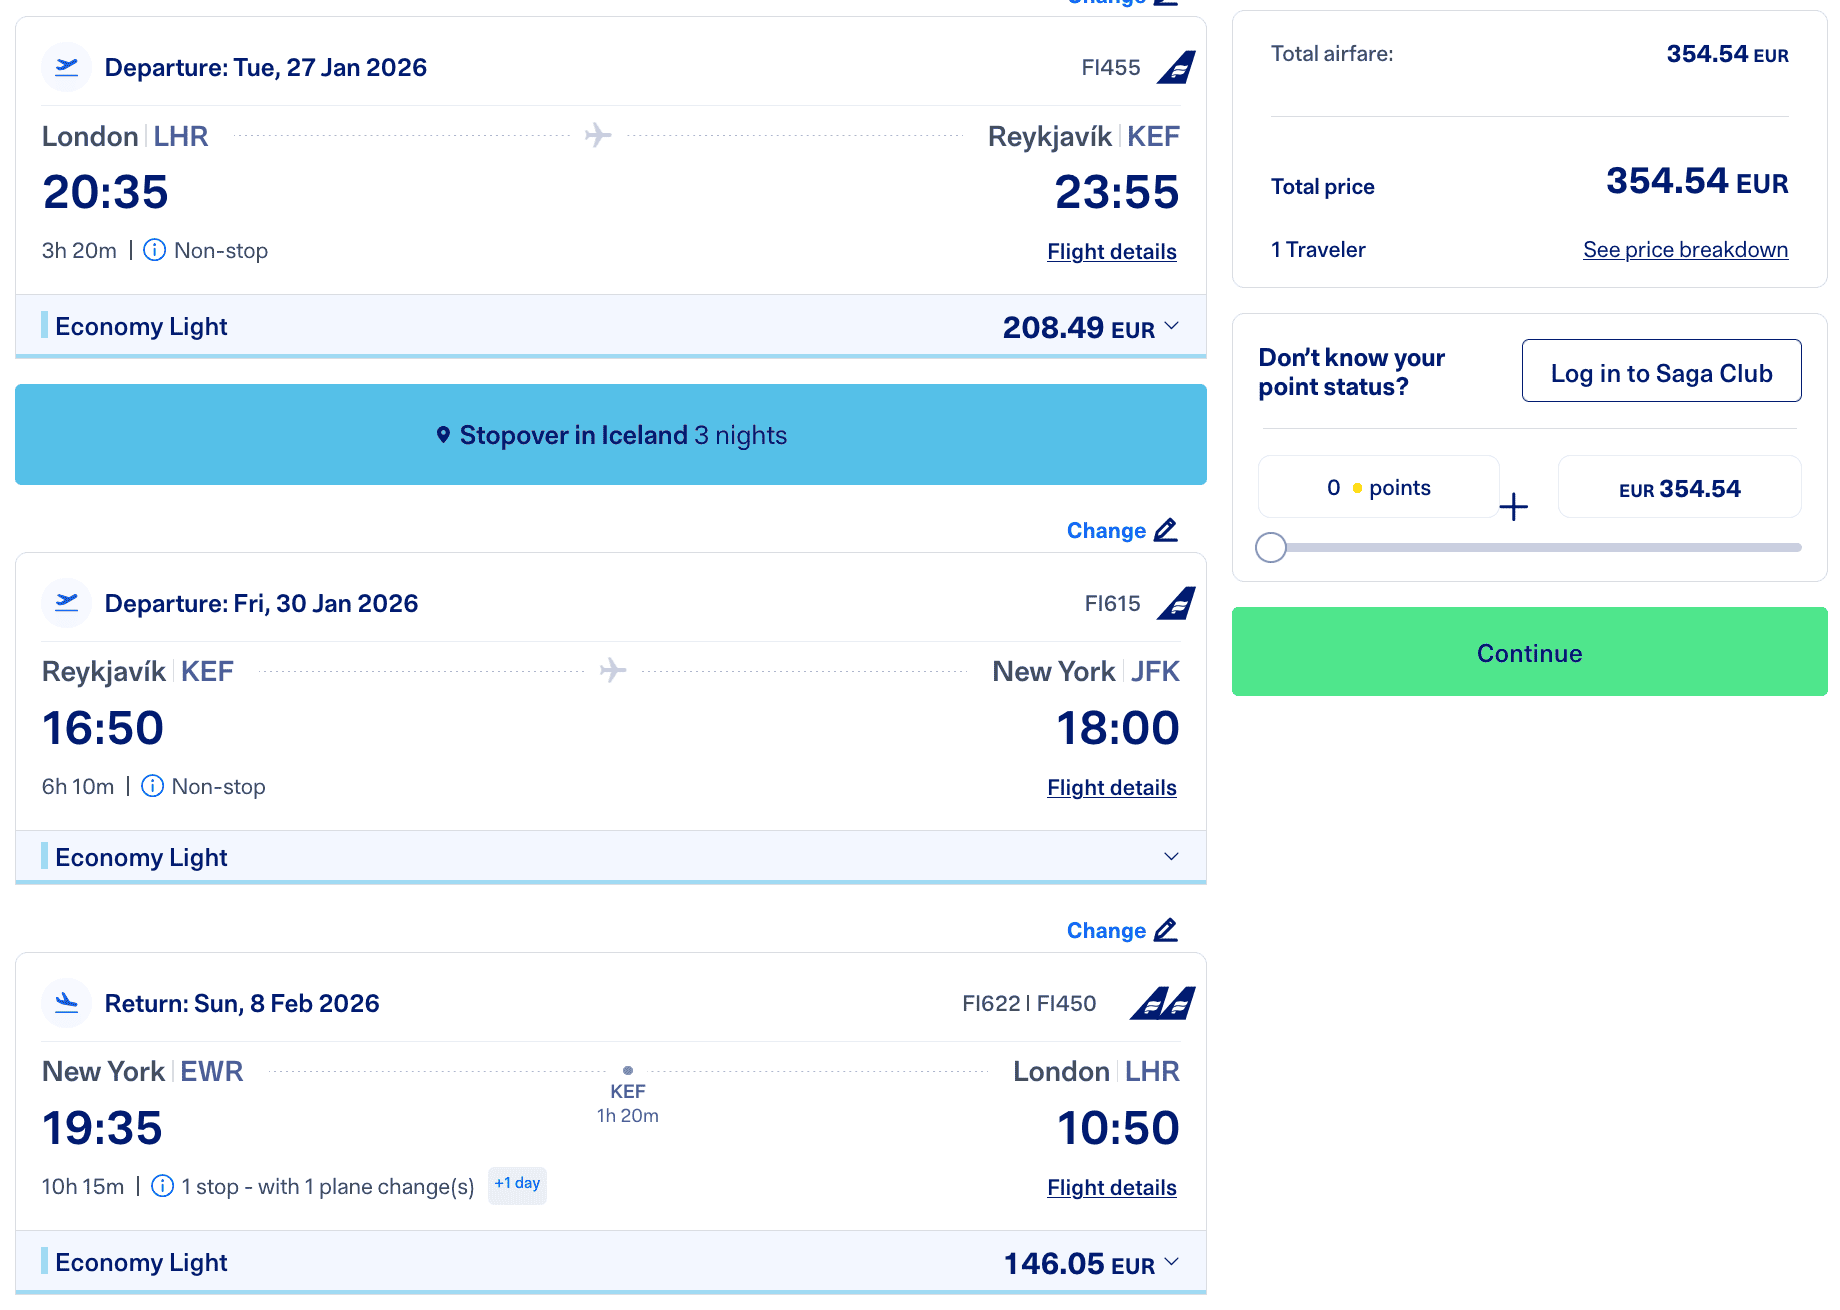Click the Icelandair tail logo for FI455

click(1177, 67)
